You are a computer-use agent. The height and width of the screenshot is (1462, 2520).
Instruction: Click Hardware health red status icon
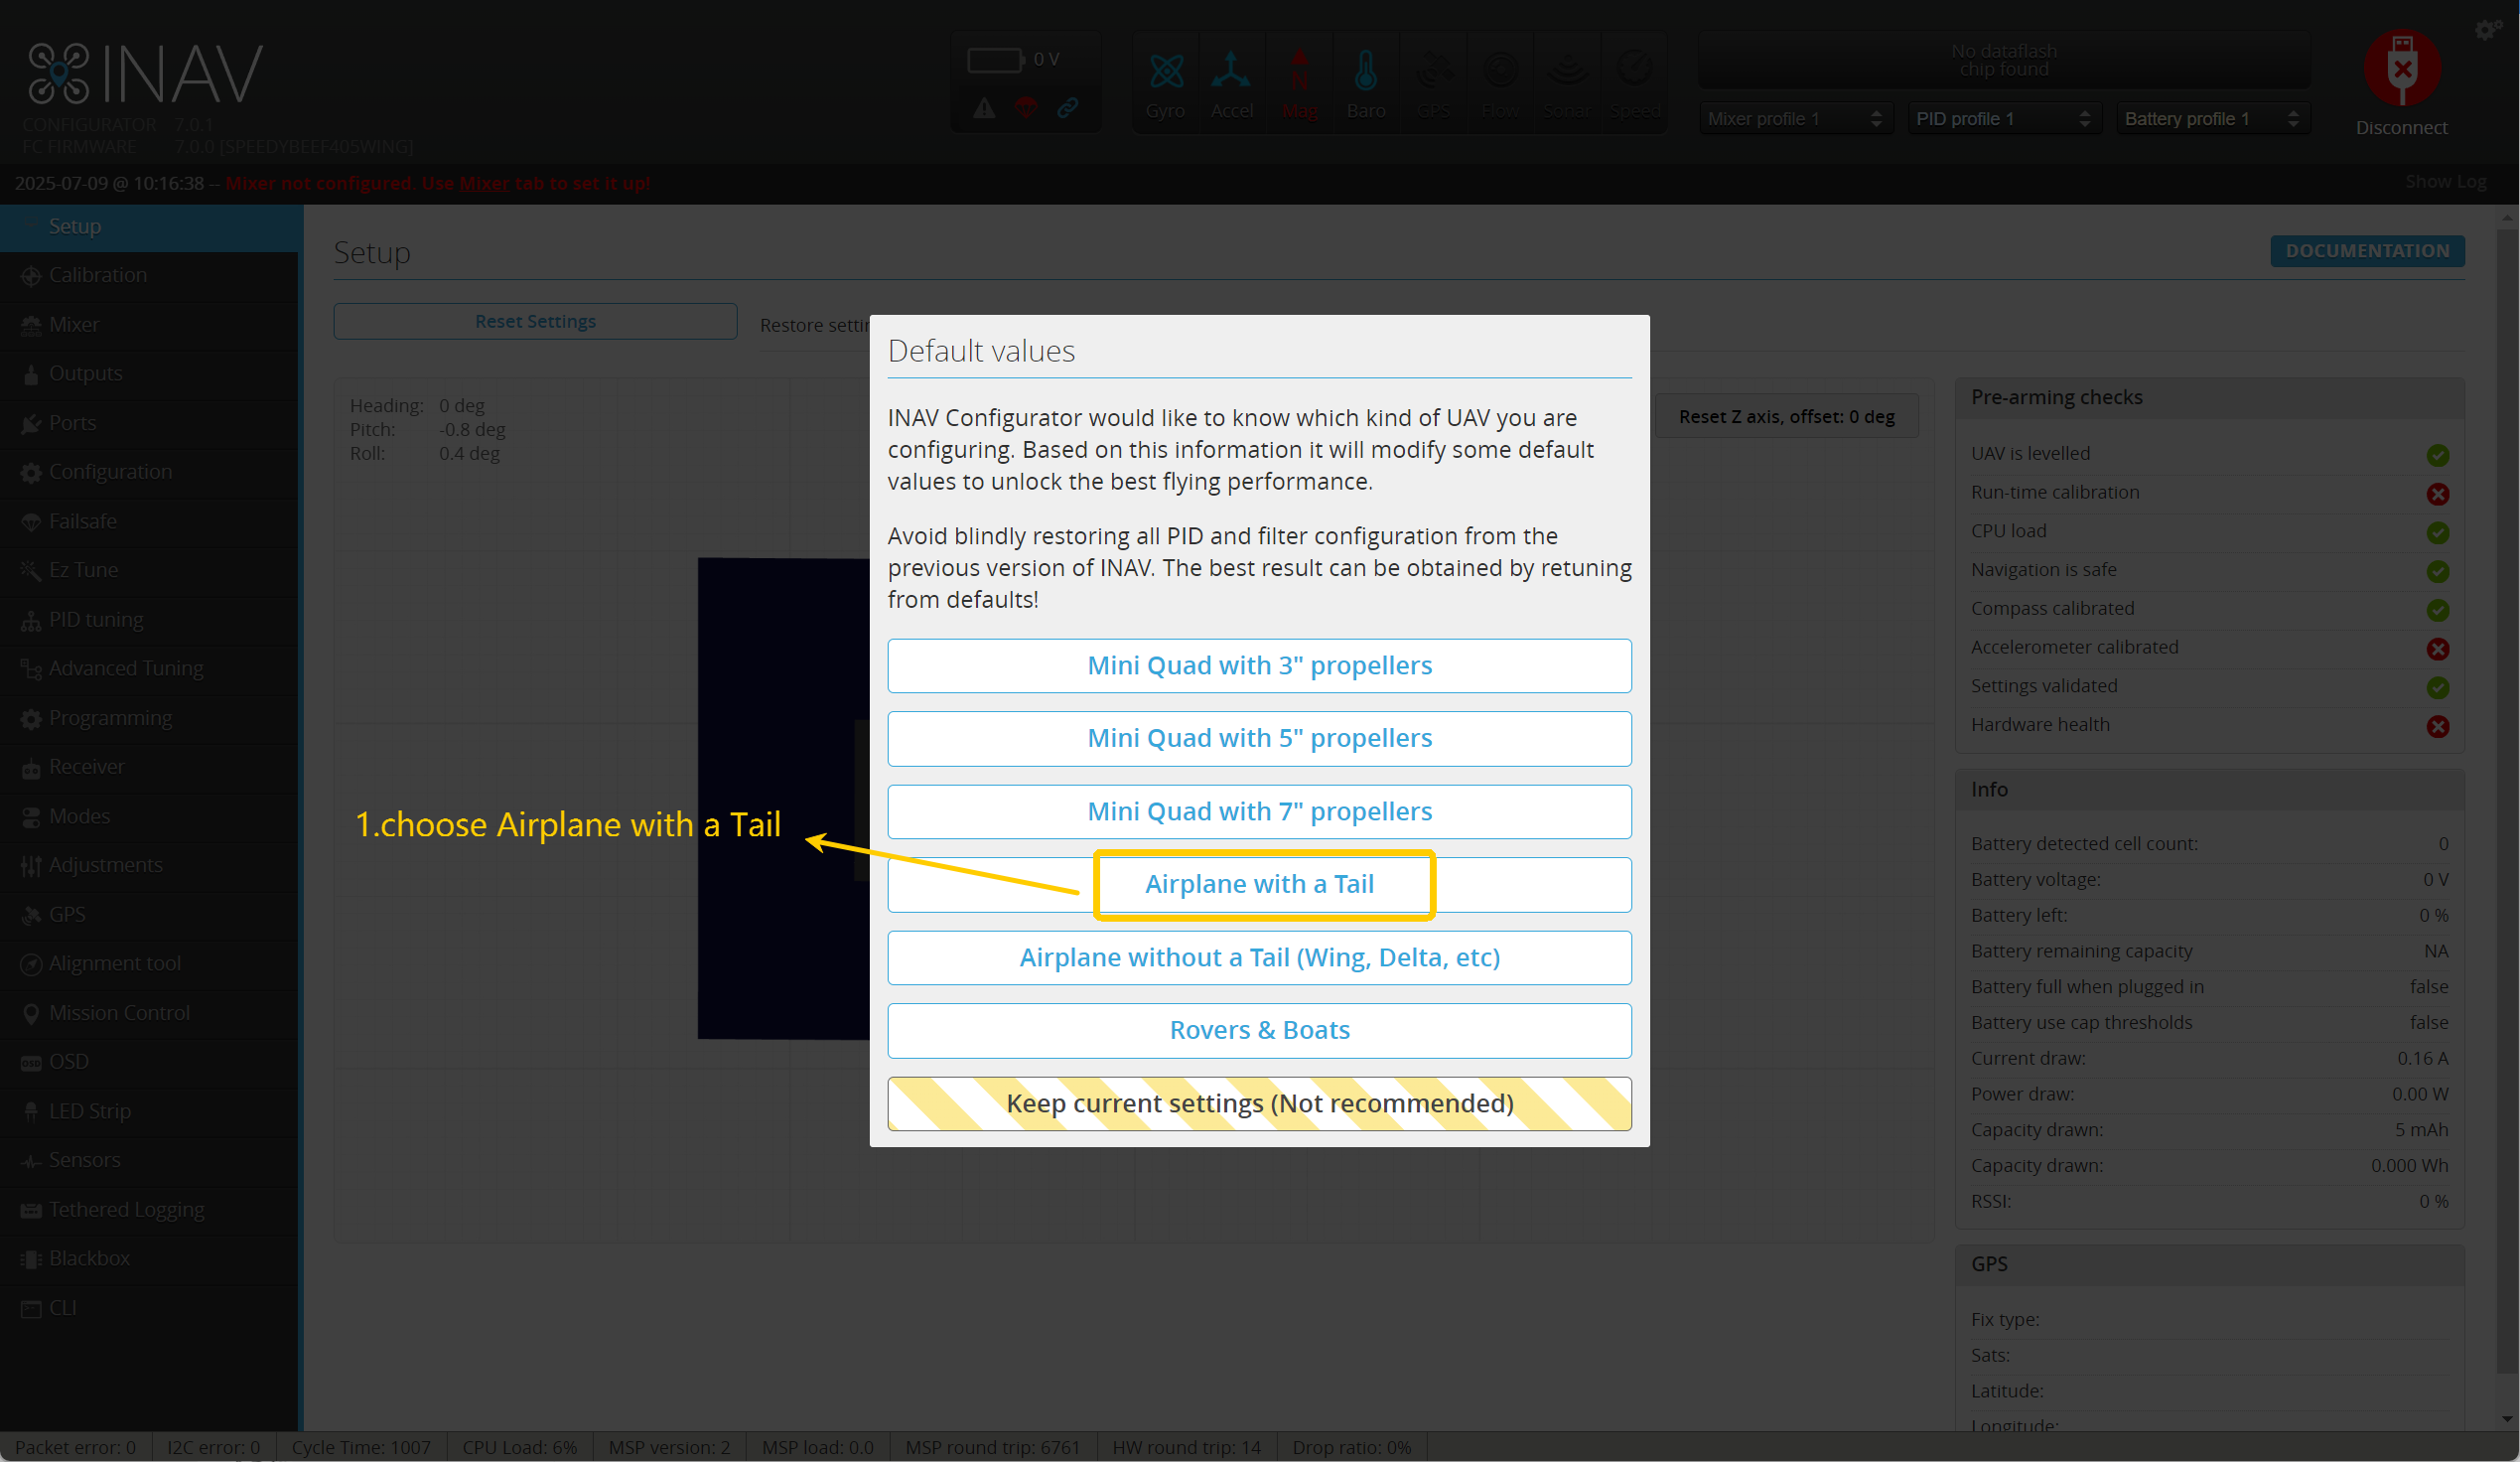pyautogui.click(x=2437, y=727)
